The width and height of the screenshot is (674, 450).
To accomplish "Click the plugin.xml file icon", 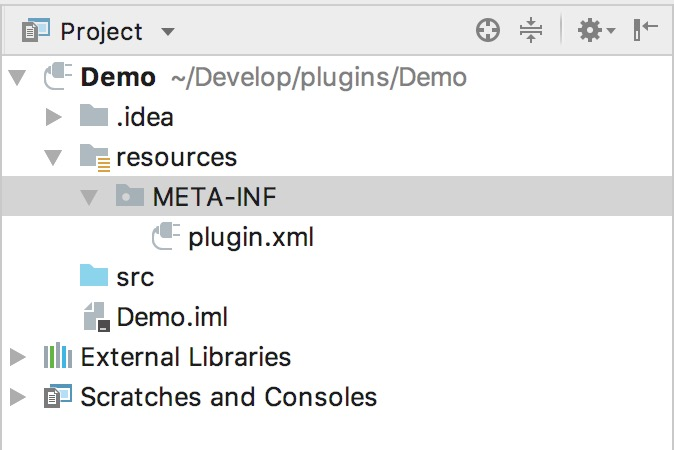I will tap(166, 236).
